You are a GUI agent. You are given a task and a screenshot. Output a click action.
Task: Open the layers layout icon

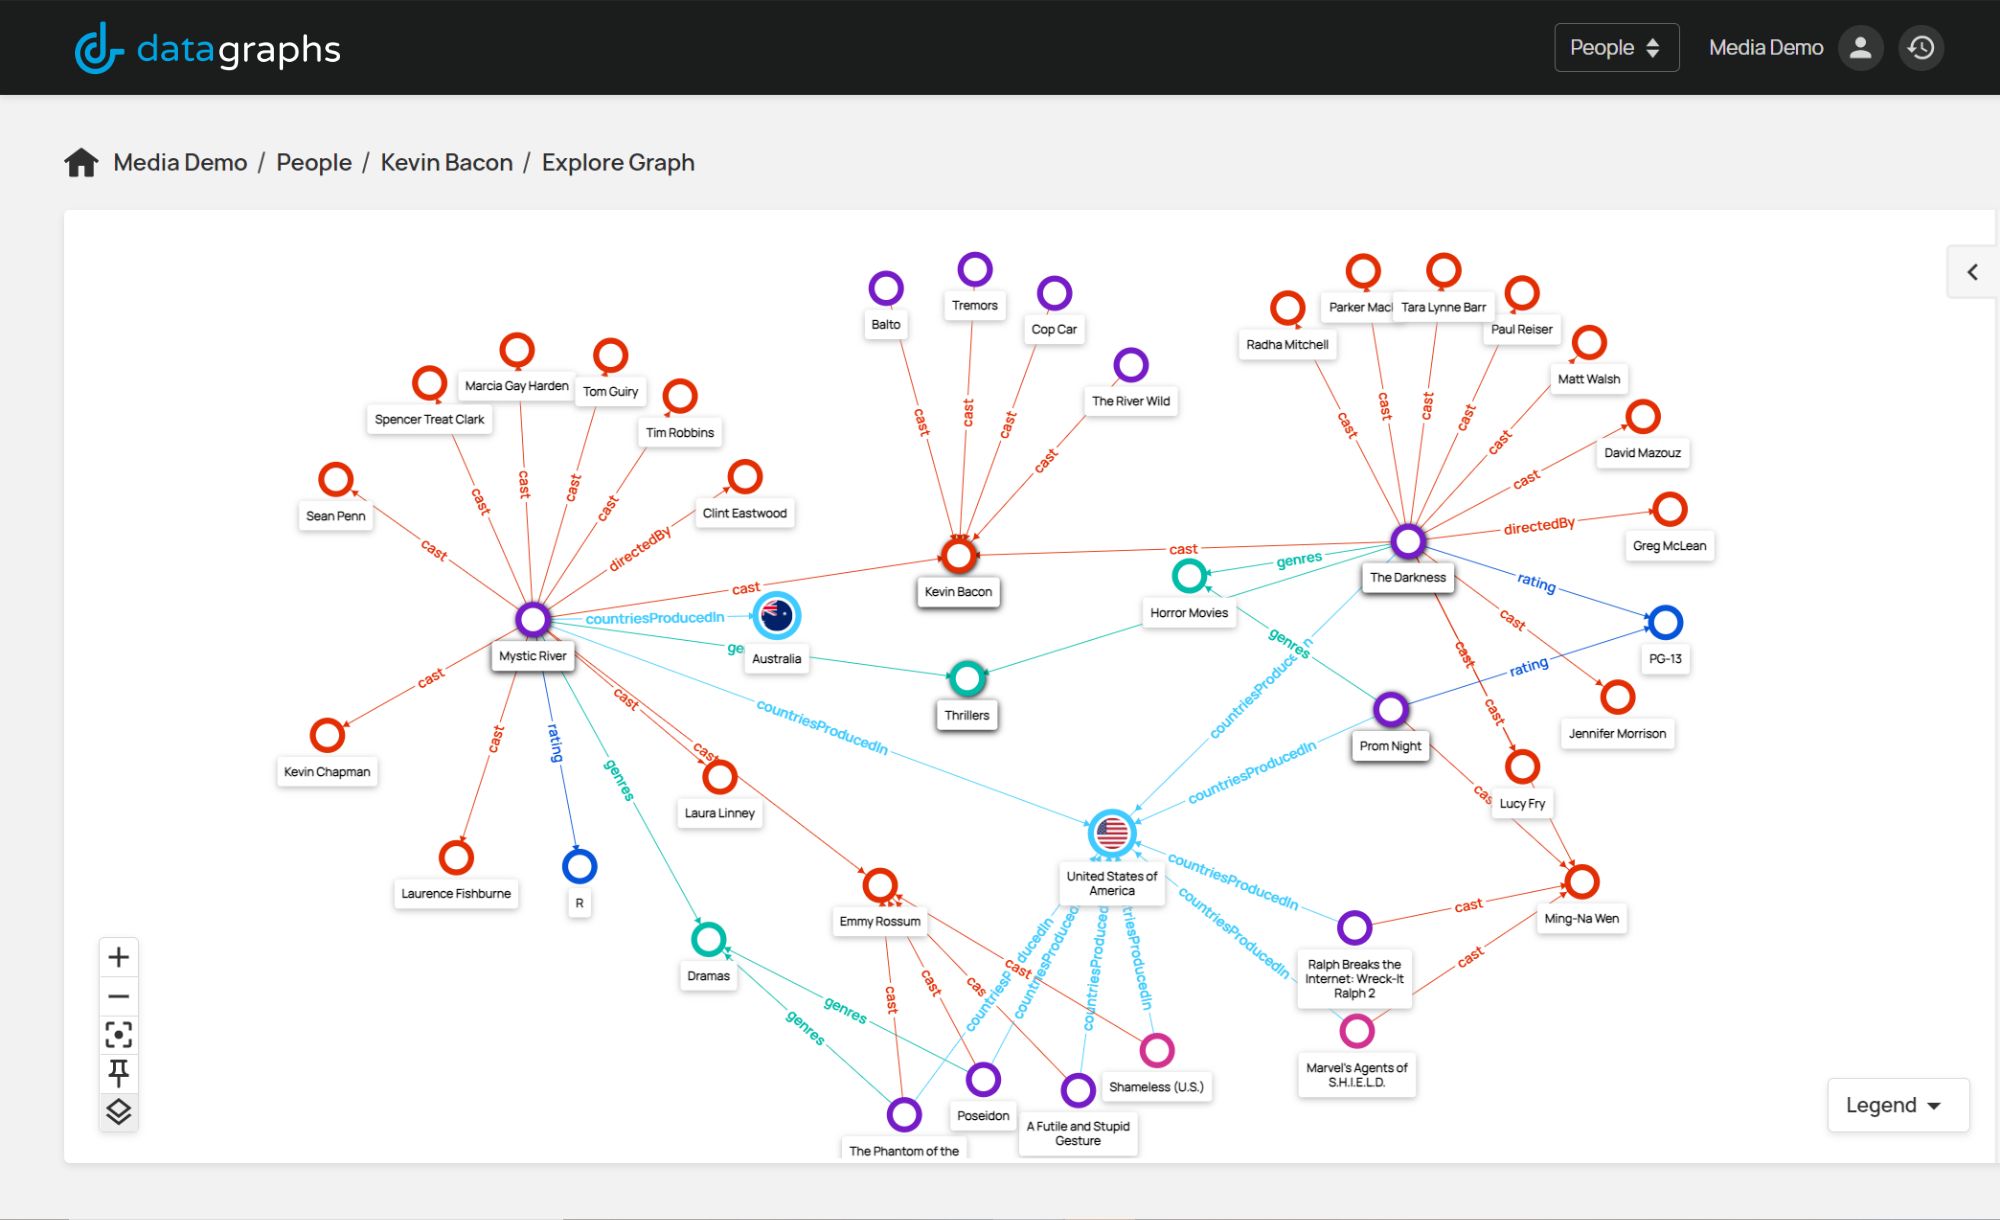(118, 1111)
